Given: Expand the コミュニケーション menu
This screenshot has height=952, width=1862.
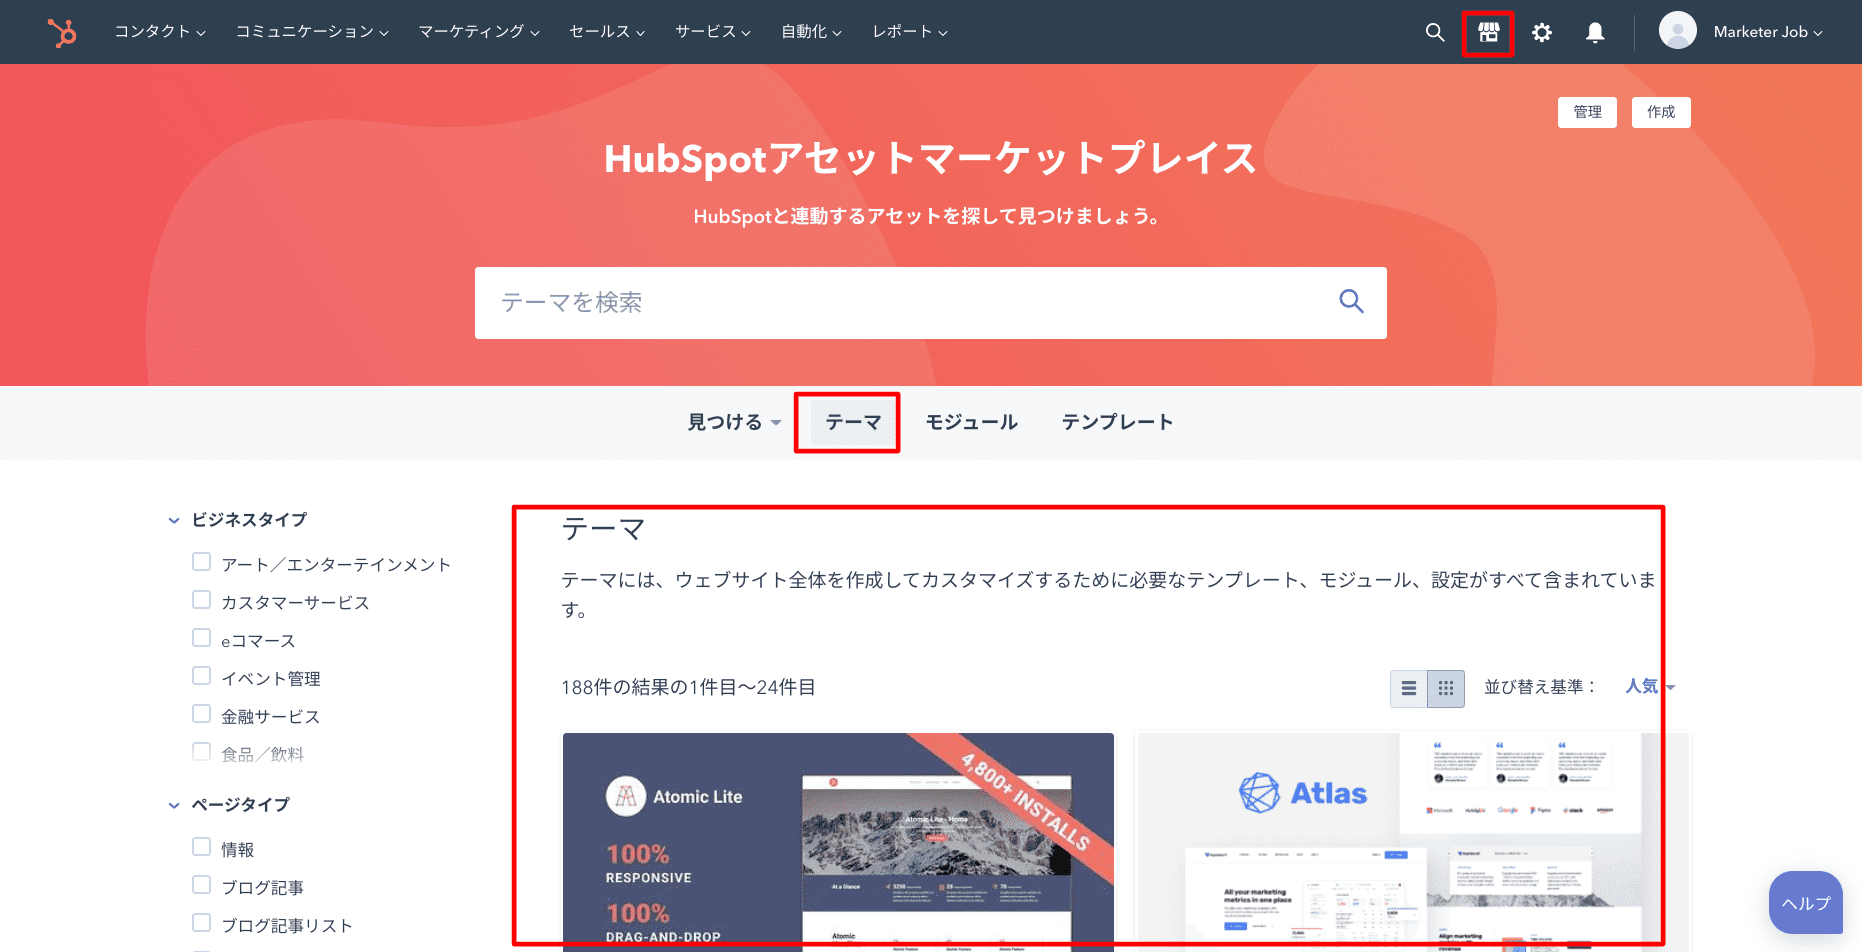Looking at the screenshot, I should coord(312,32).
